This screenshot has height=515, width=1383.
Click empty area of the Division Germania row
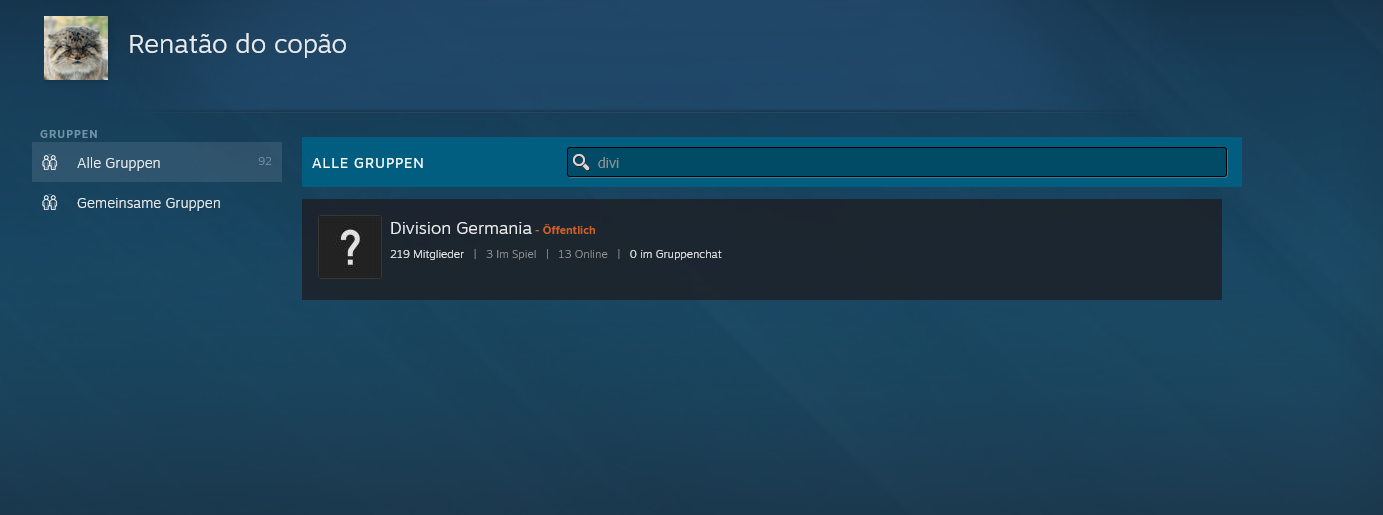pos(950,250)
